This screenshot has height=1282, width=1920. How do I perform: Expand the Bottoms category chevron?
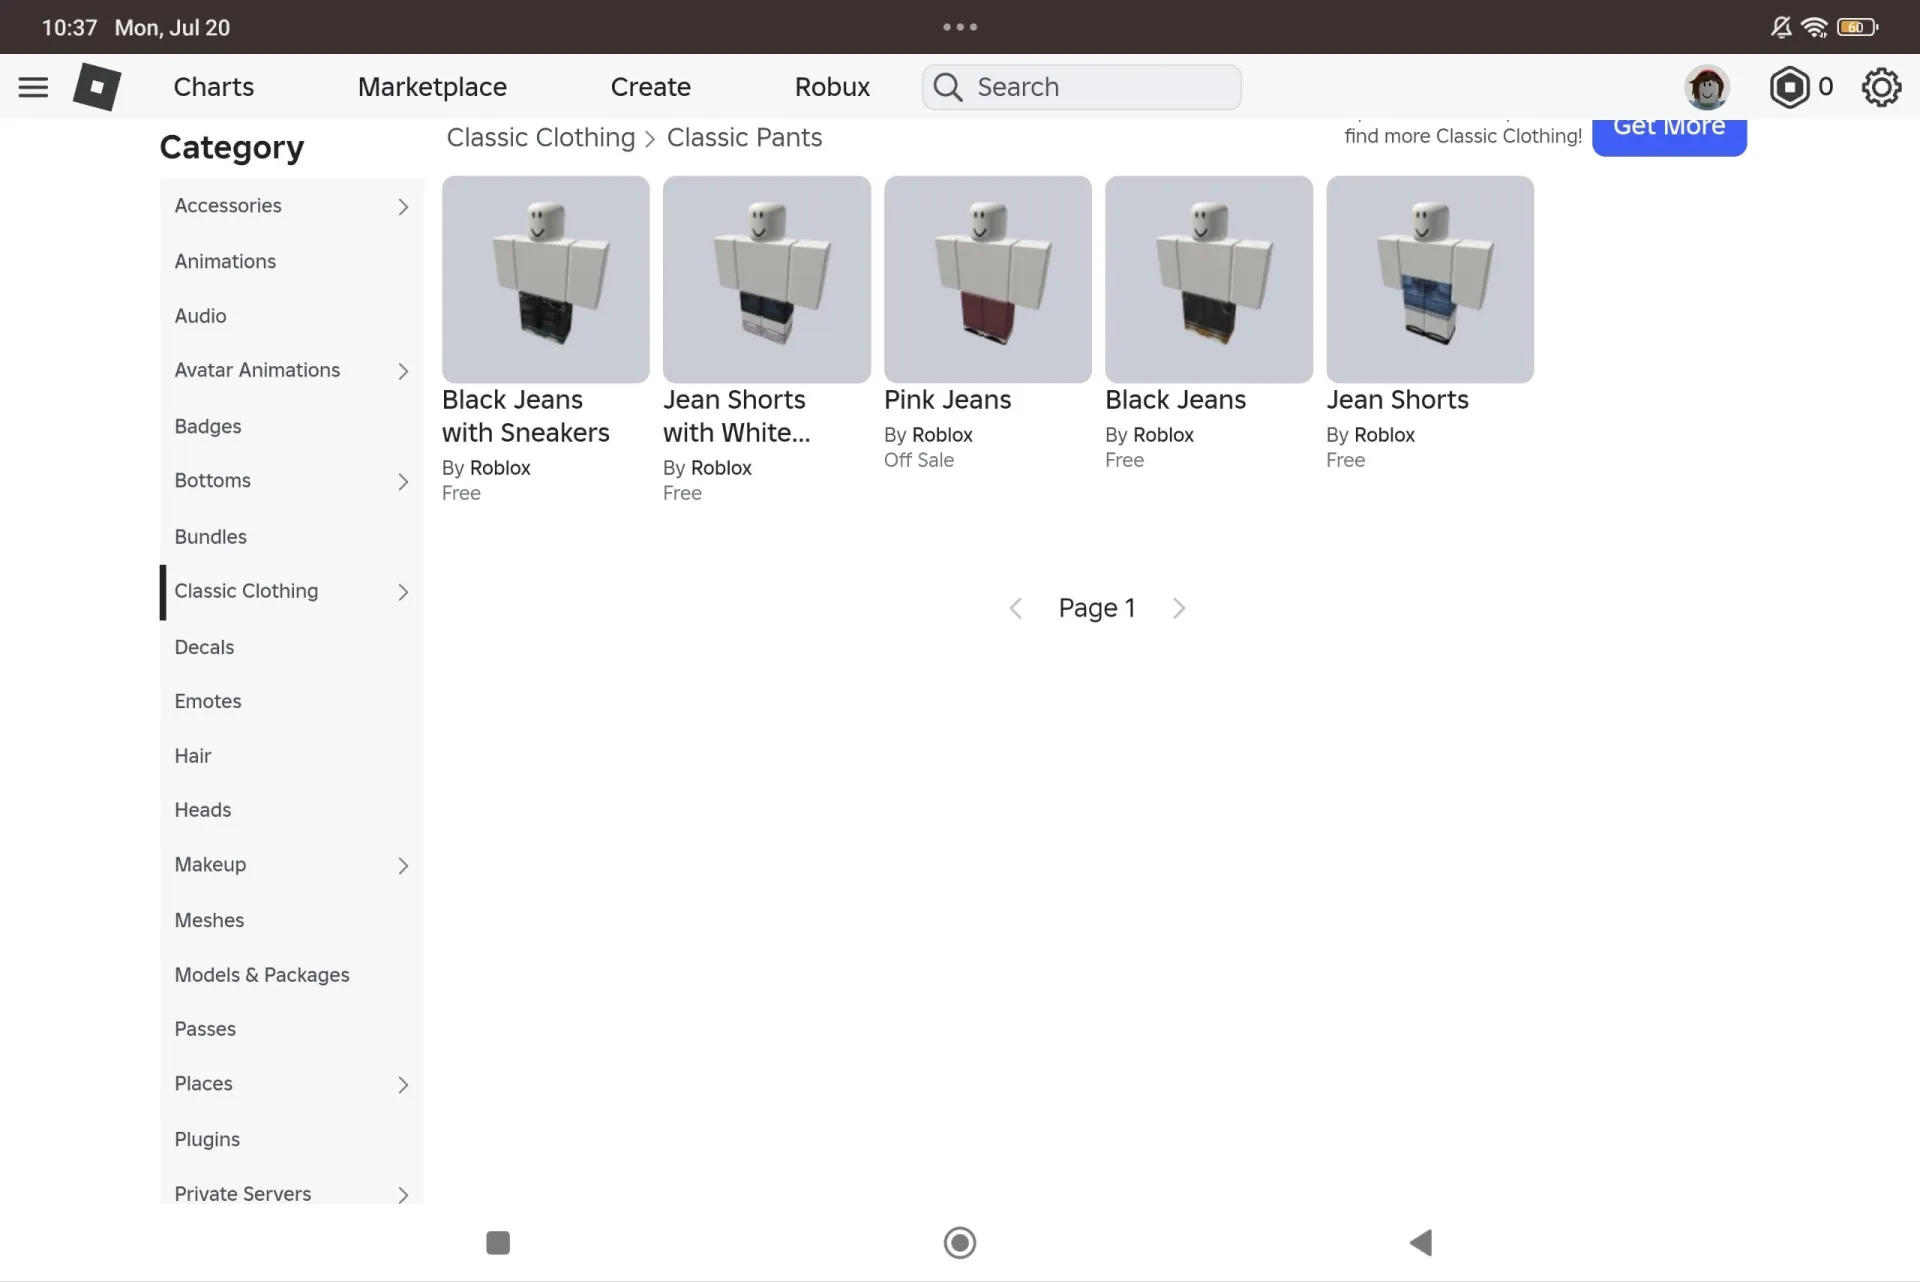coord(403,481)
